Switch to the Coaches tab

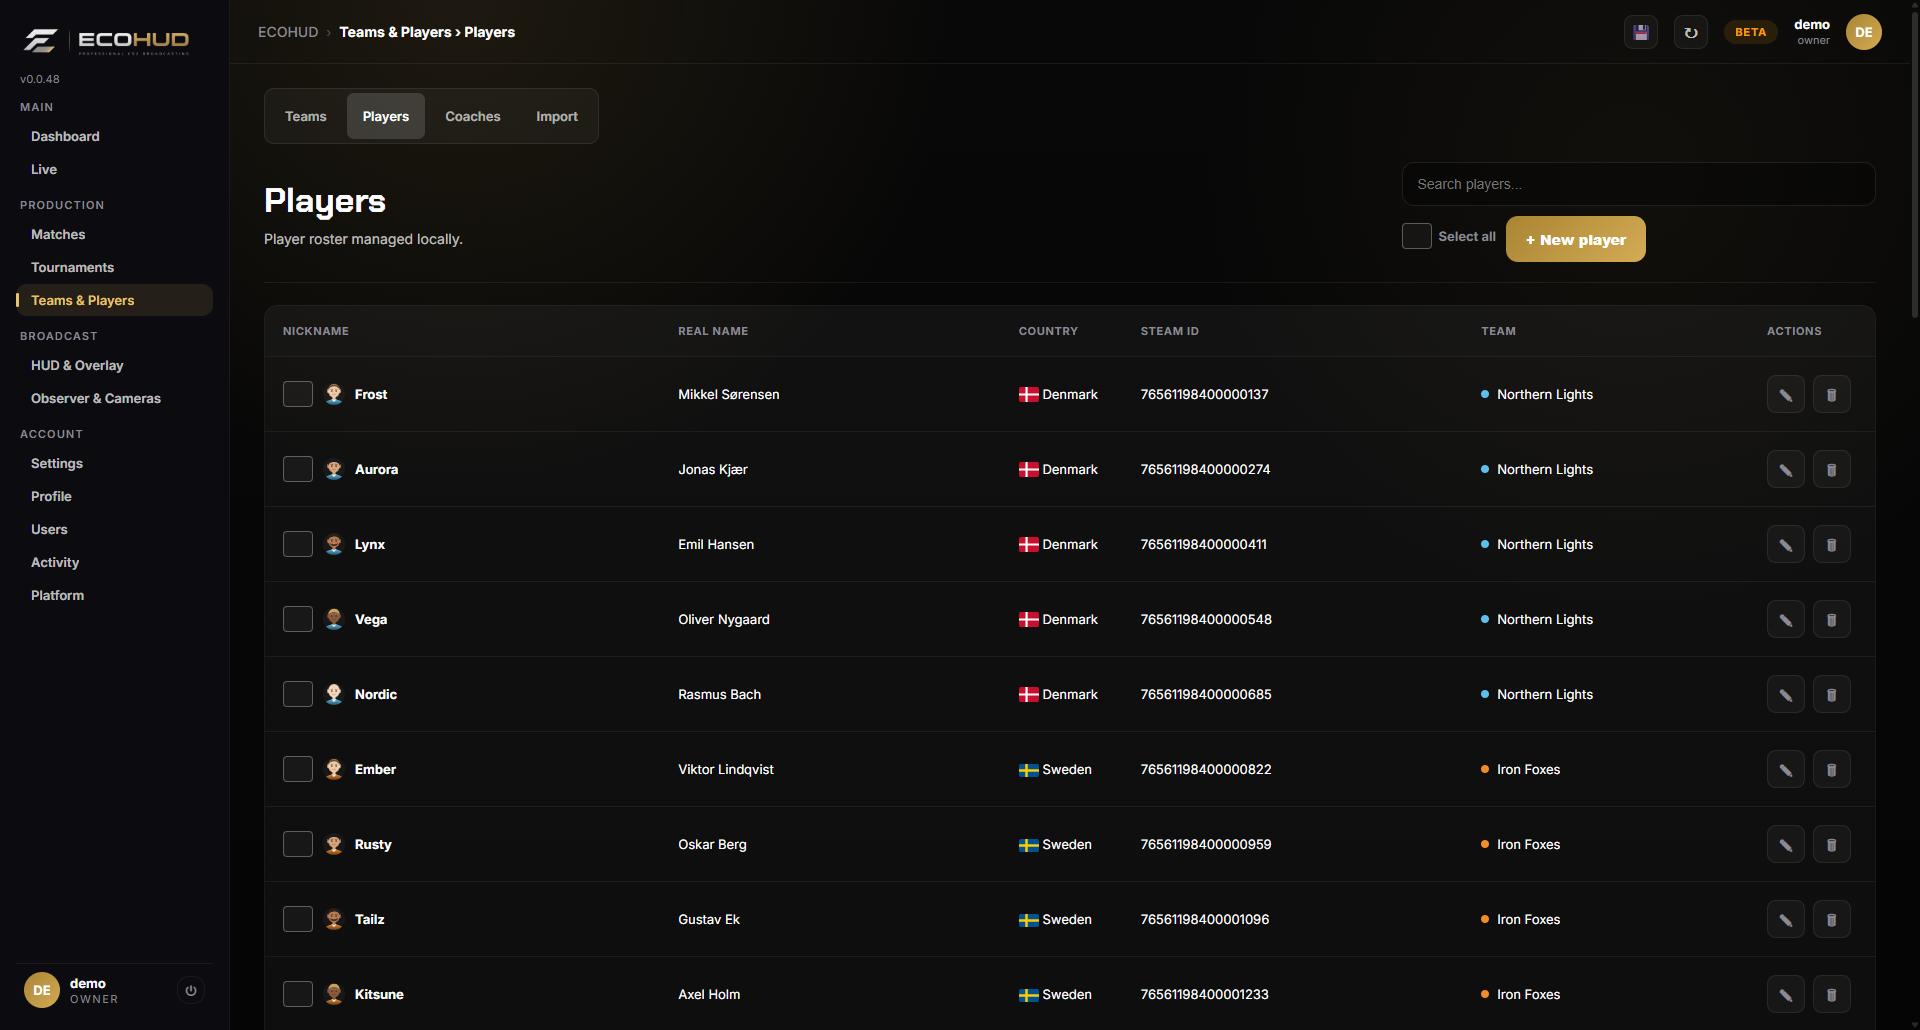click(x=473, y=116)
